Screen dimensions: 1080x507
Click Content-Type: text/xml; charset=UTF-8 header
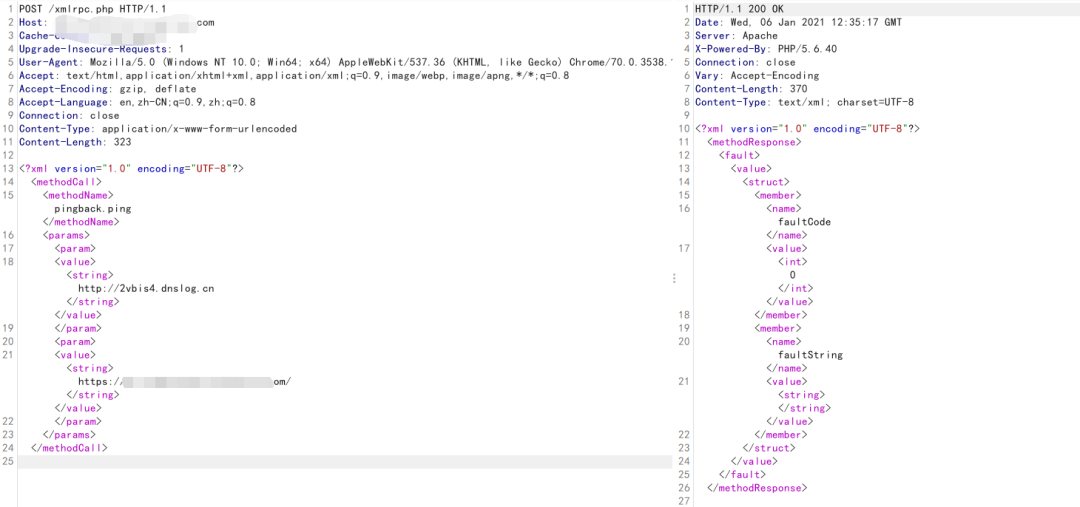pyautogui.click(x=804, y=102)
